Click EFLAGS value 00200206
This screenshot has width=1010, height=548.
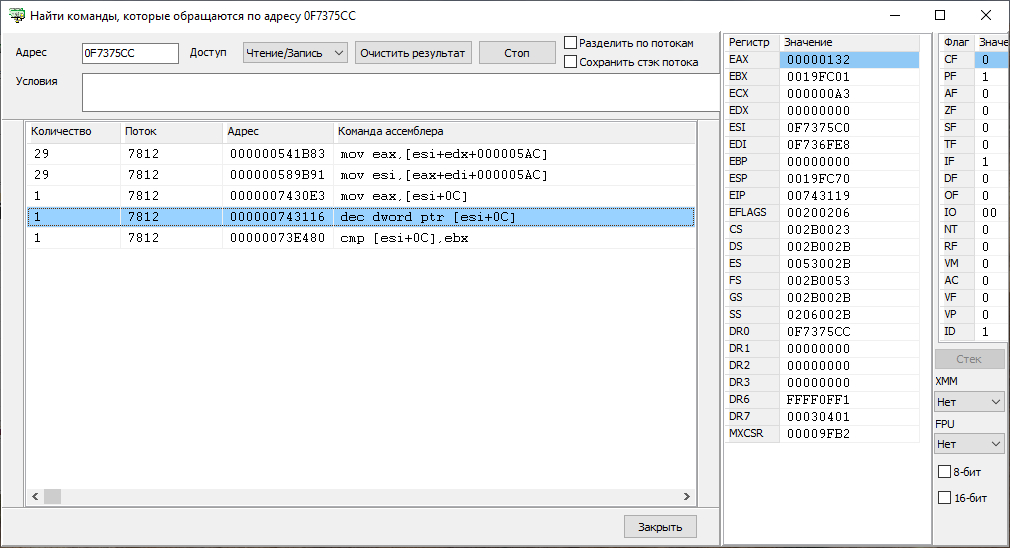click(849, 213)
